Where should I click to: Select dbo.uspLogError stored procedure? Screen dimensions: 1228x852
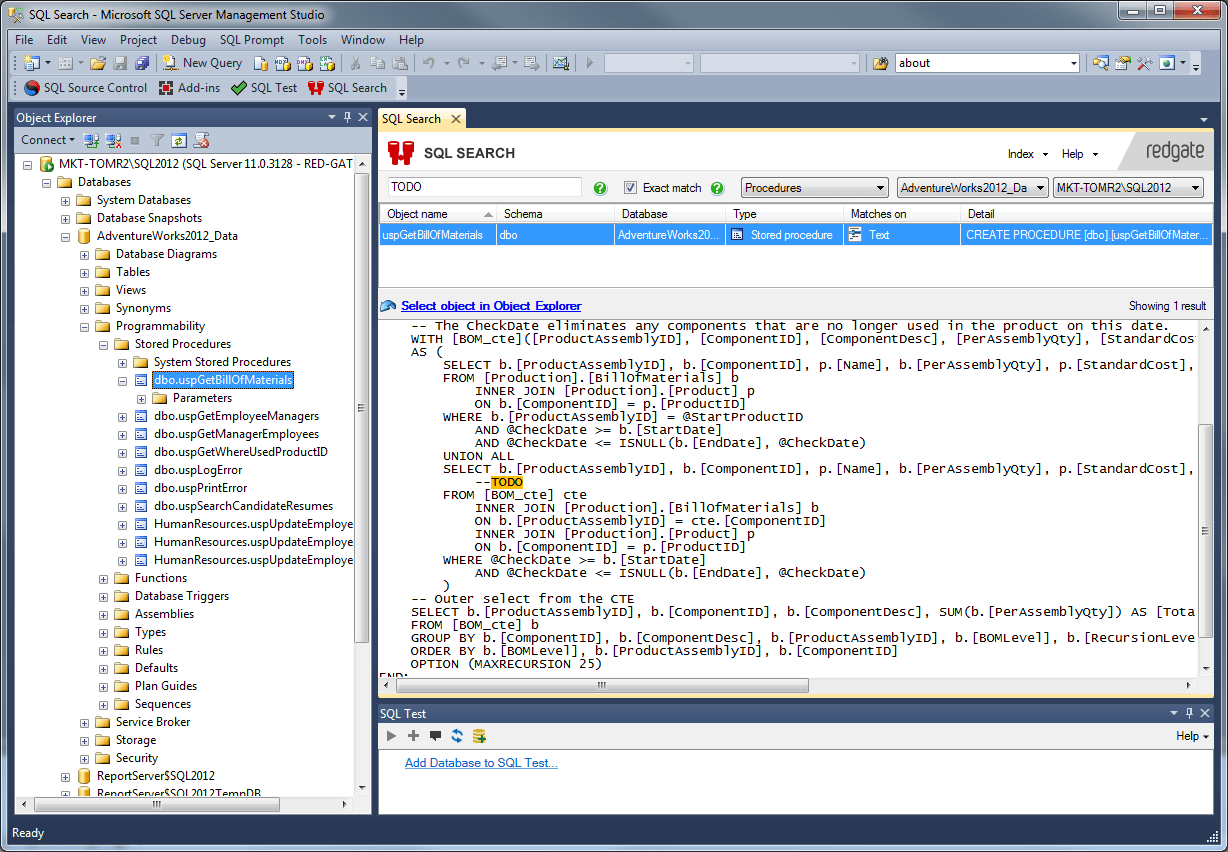click(x=198, y=470)
